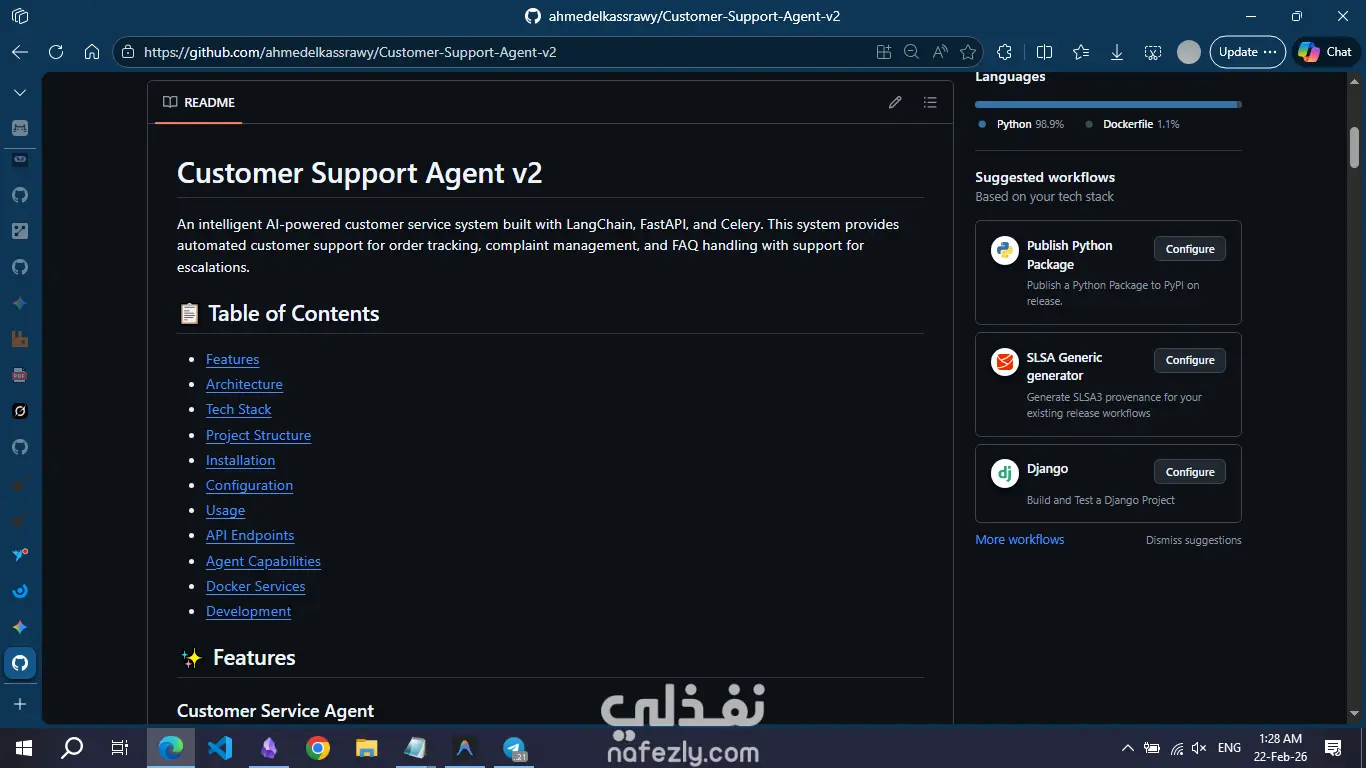Go to the Project Structure link
This screenshot has height=768, width=1366.
point(258,435)
